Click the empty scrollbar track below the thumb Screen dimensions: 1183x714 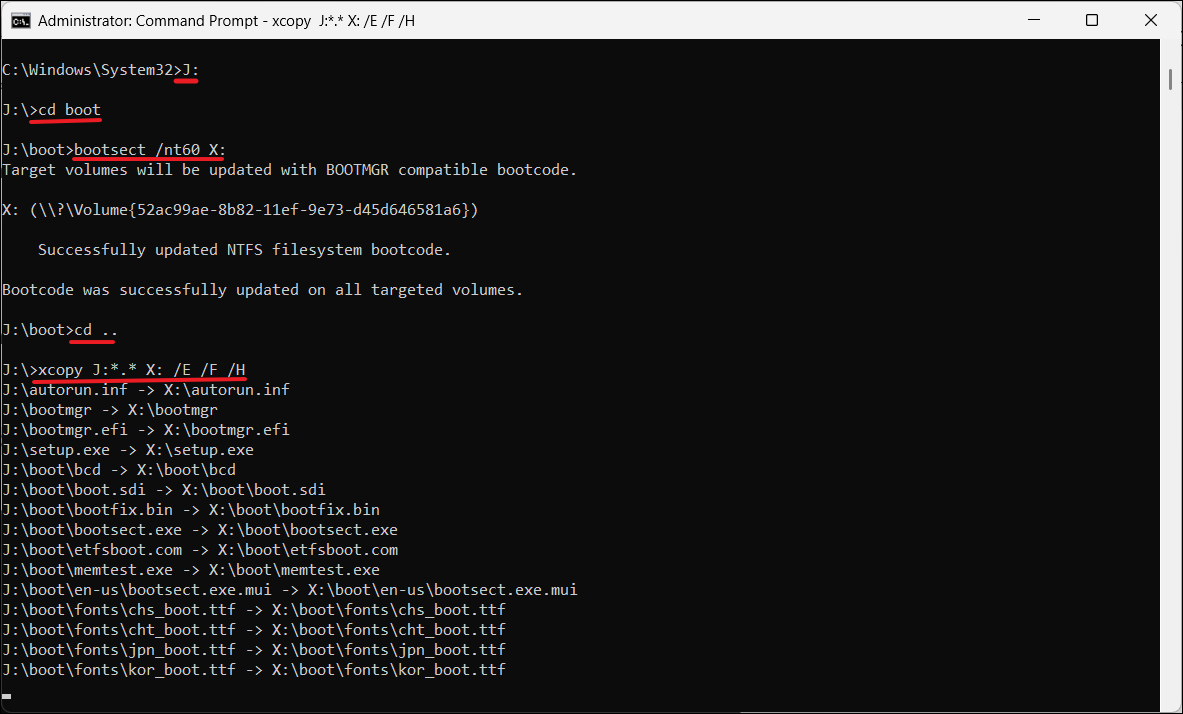[1170, 400]
